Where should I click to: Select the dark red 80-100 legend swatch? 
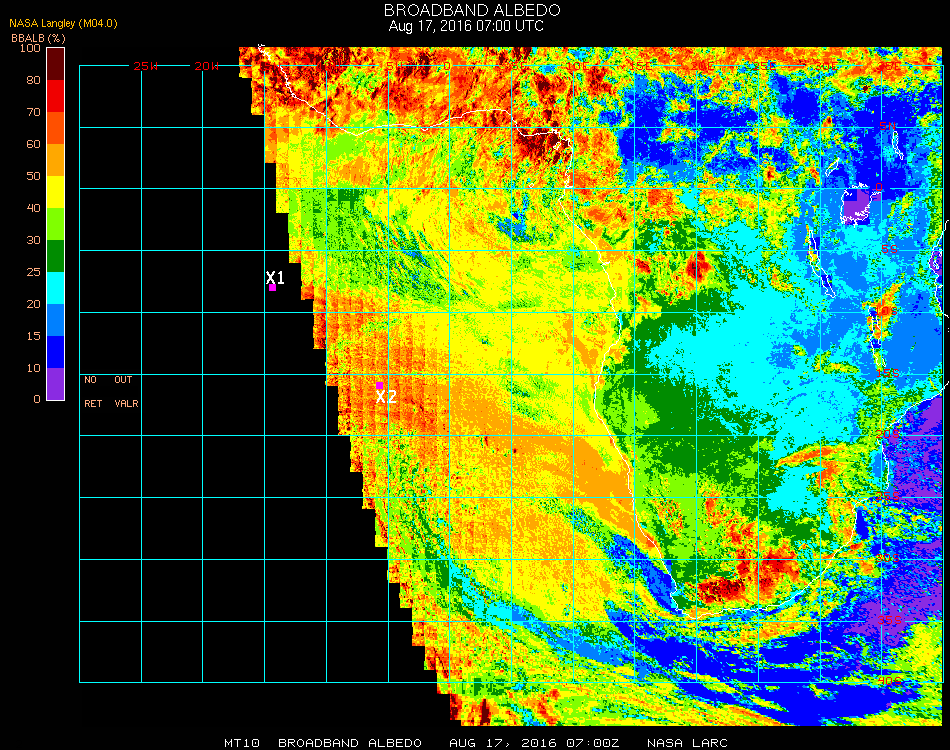[x=55, y=64]
